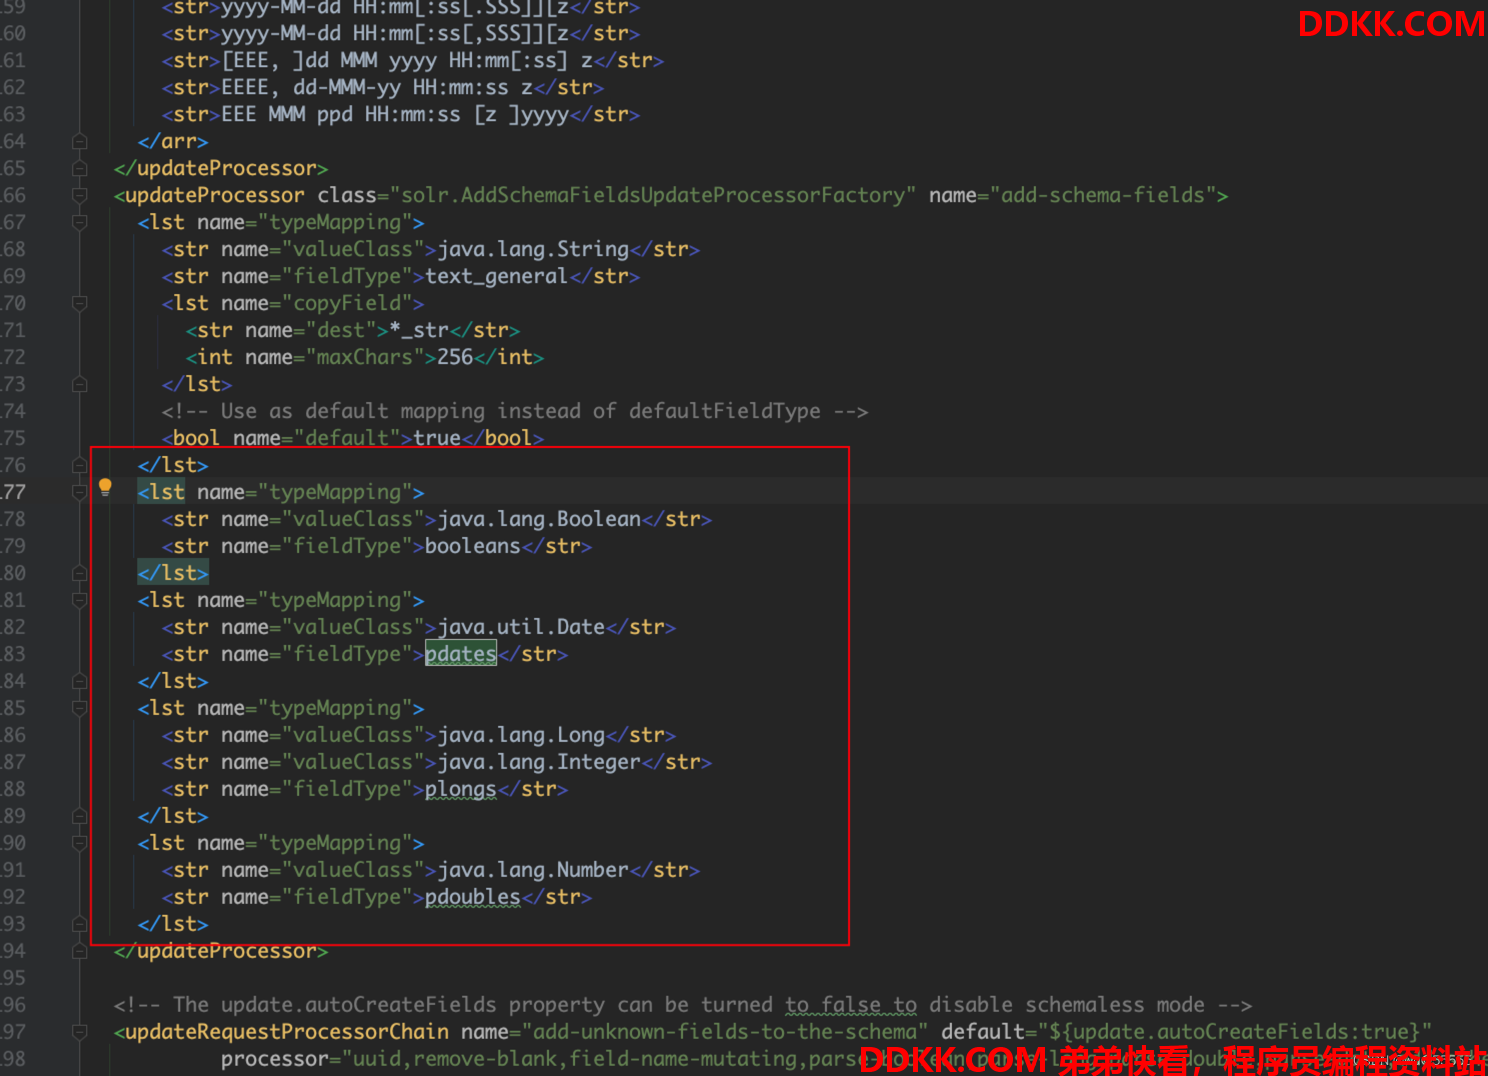Click date format EEEE, dd-MMM-yy HH:mm:ss z

click(x=377, y=87)
